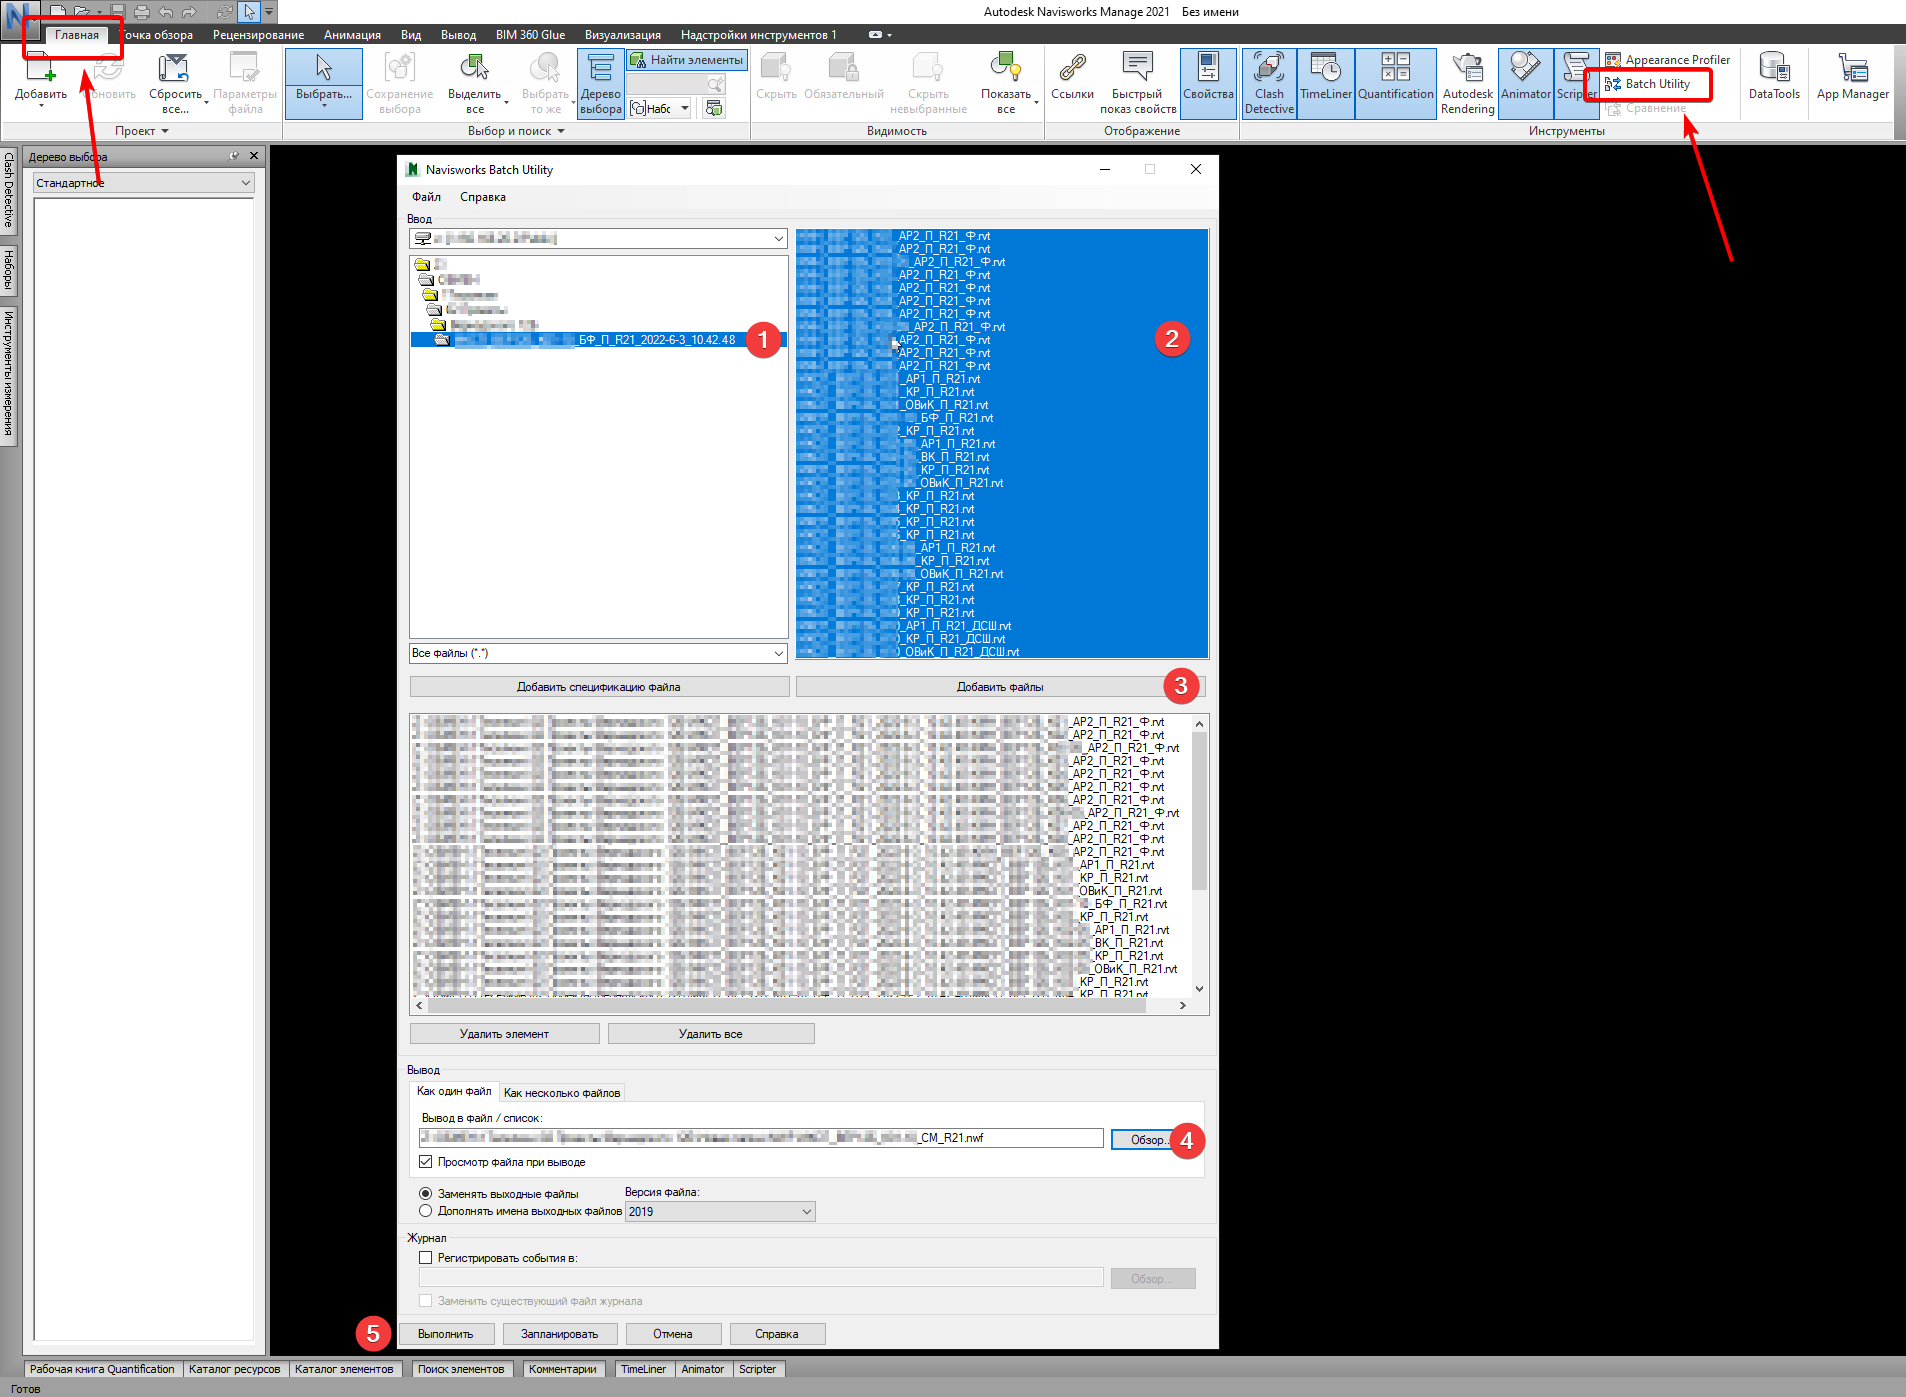Click Быстрый показ свойств icon
Image resolution: width=1906 pixels, height=1397 pixels.
(x=1137, y=84)
